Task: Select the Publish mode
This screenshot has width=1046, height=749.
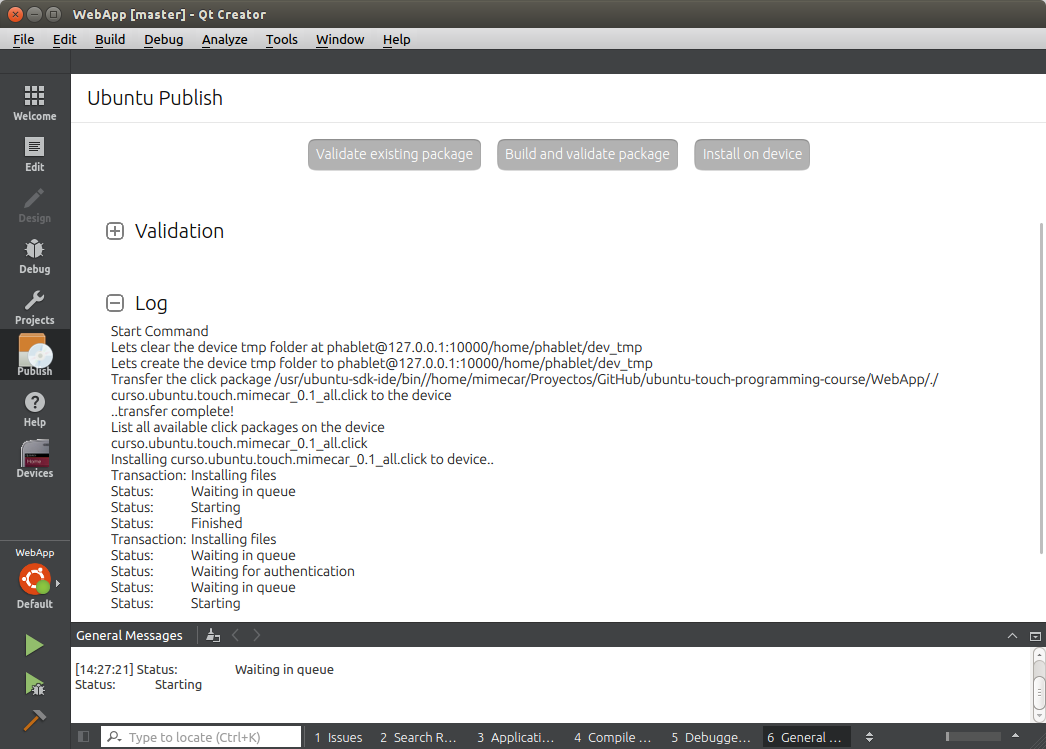Action: [35, 355]
